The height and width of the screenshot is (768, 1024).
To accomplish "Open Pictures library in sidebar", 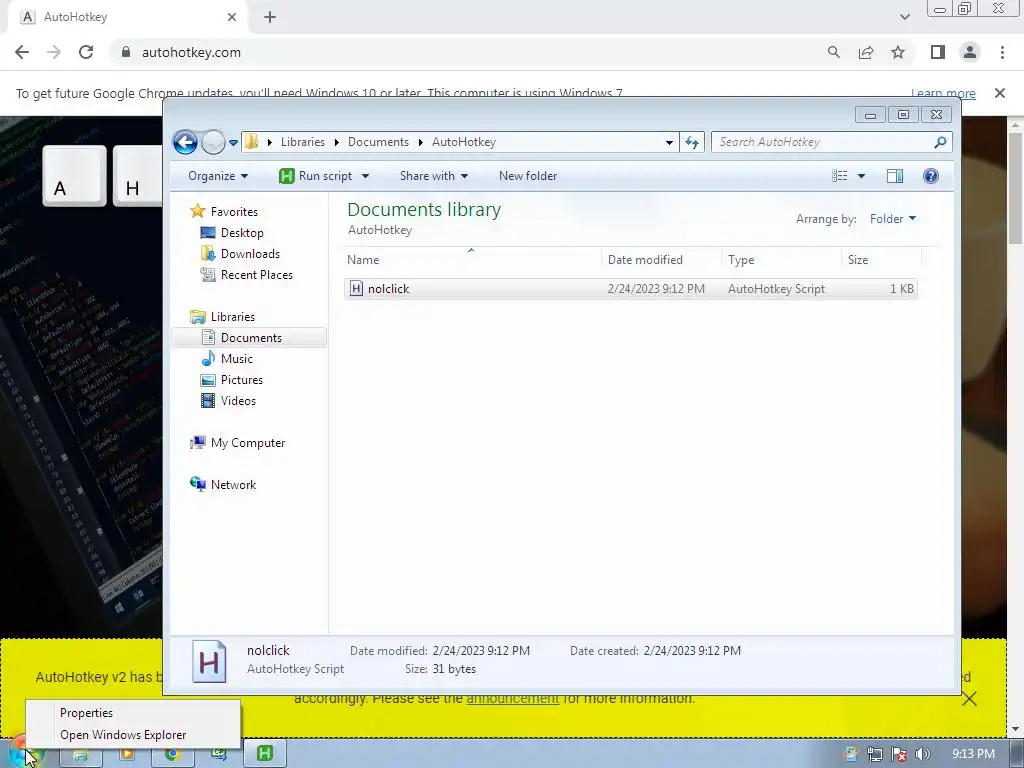I will click(x=242, y=379).
